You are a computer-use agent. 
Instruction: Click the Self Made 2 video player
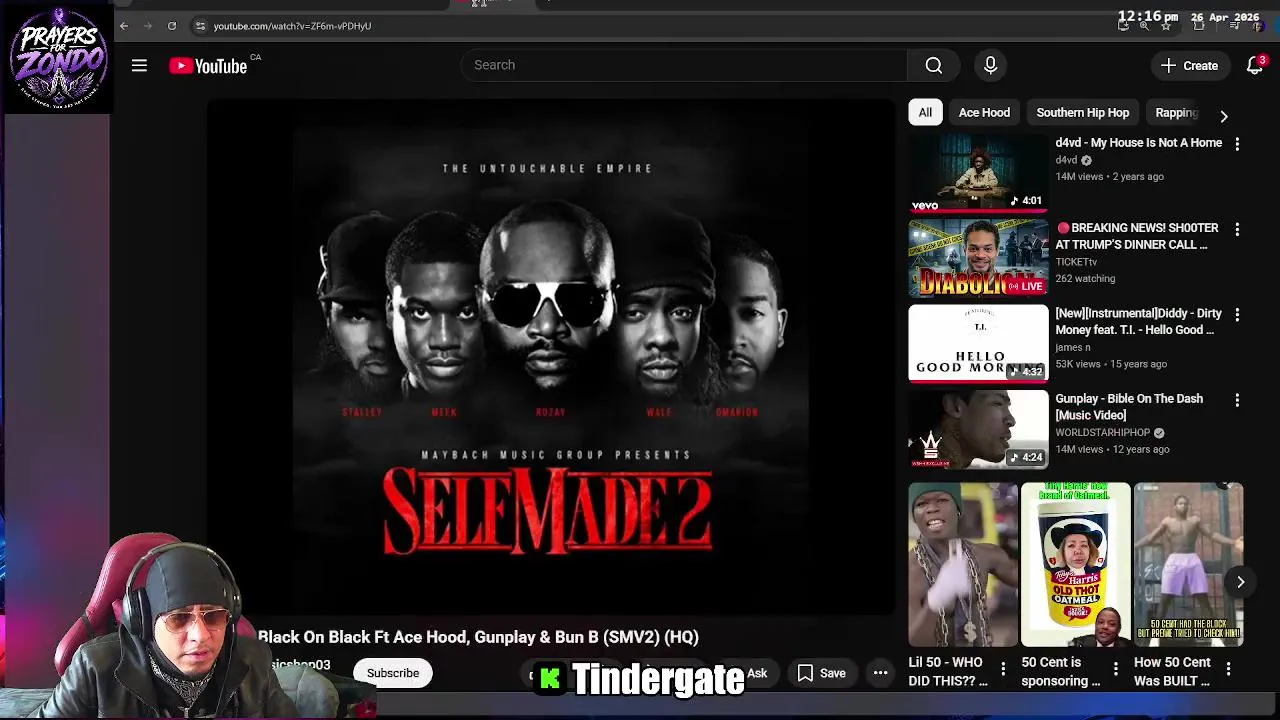550,357
